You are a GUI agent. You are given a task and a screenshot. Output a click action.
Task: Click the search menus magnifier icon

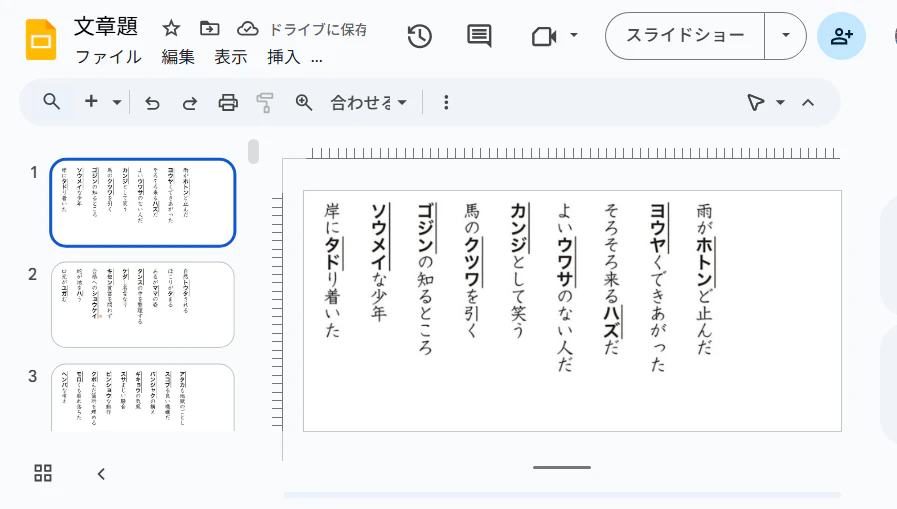tap(51, 102)
